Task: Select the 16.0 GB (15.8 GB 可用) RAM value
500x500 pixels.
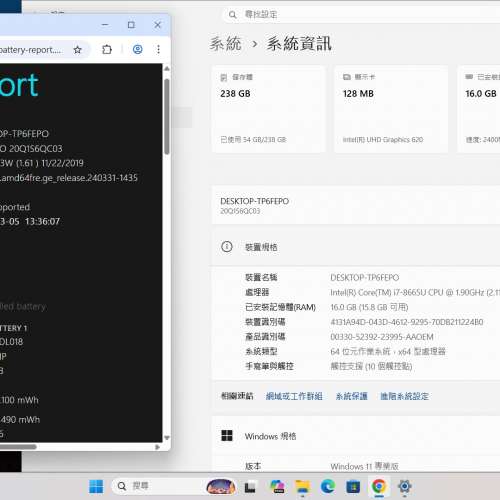Action: click(369, 307)
